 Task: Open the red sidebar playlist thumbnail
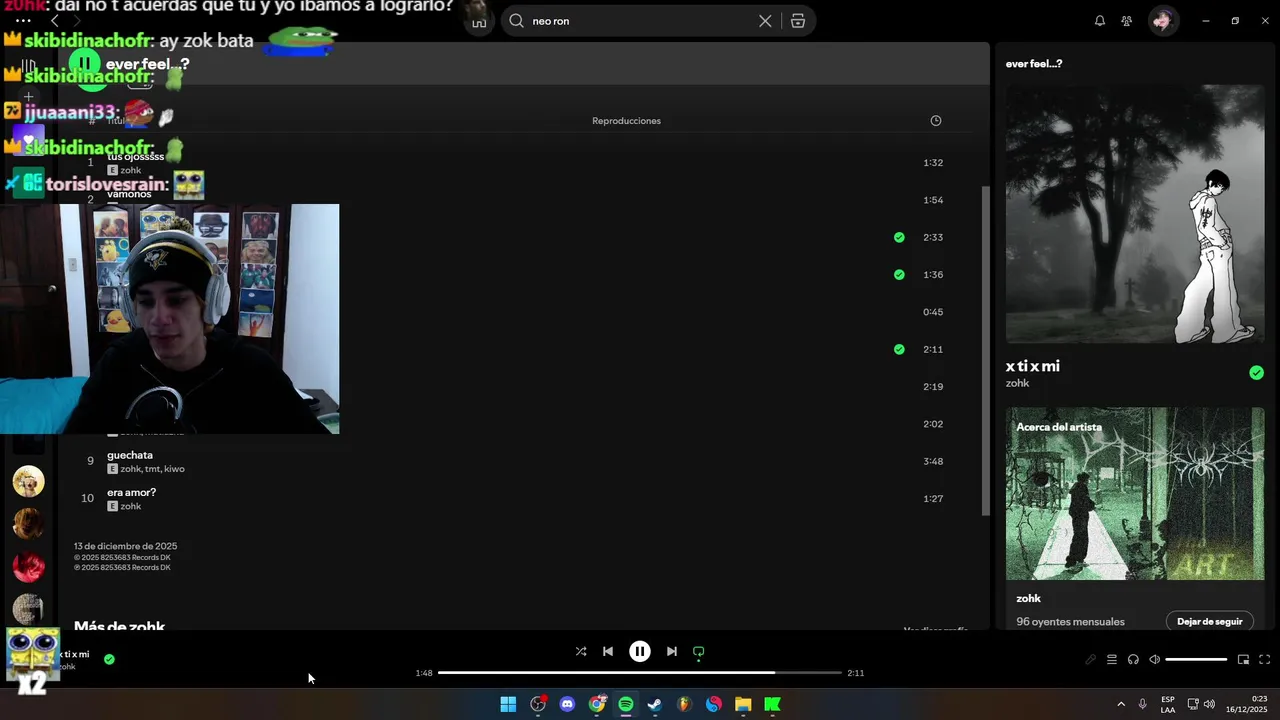[x=28, y=566]
